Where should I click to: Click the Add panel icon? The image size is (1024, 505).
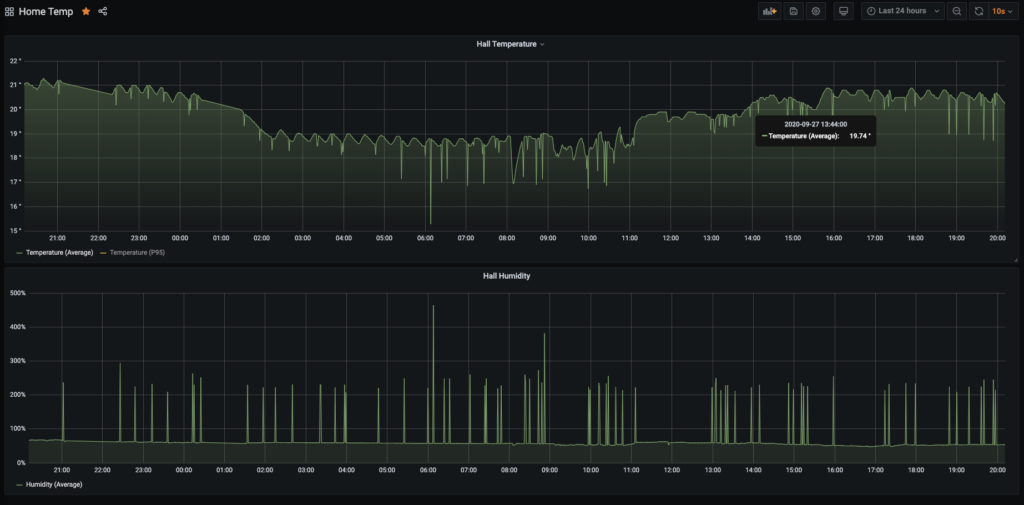pos(769,11)
